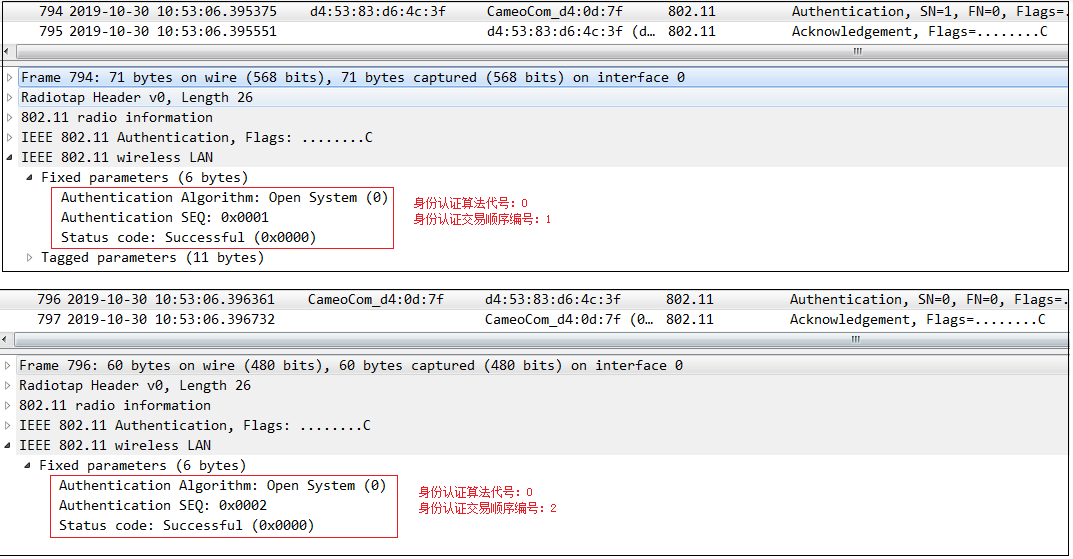The image size is (1073, 559).
Task: Expand Tagged parameters (11 bytes) node
Action: [29, 258]
